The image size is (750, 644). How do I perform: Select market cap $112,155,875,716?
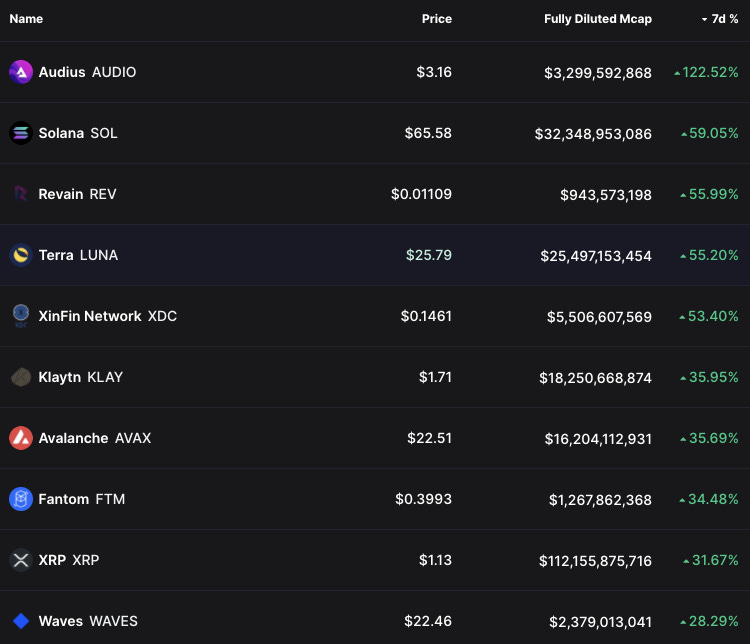point(596,561)
